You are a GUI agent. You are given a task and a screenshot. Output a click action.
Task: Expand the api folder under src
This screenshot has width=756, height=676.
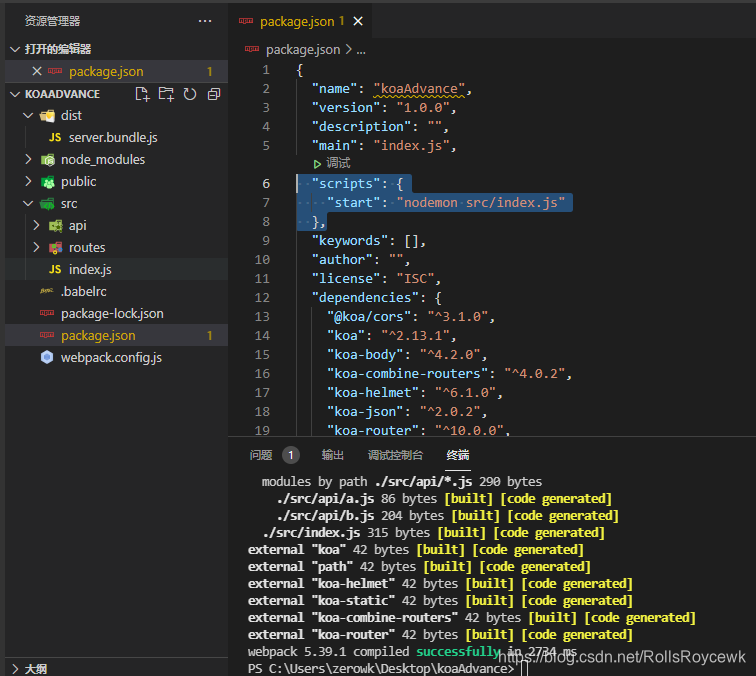tap(36, 226)
